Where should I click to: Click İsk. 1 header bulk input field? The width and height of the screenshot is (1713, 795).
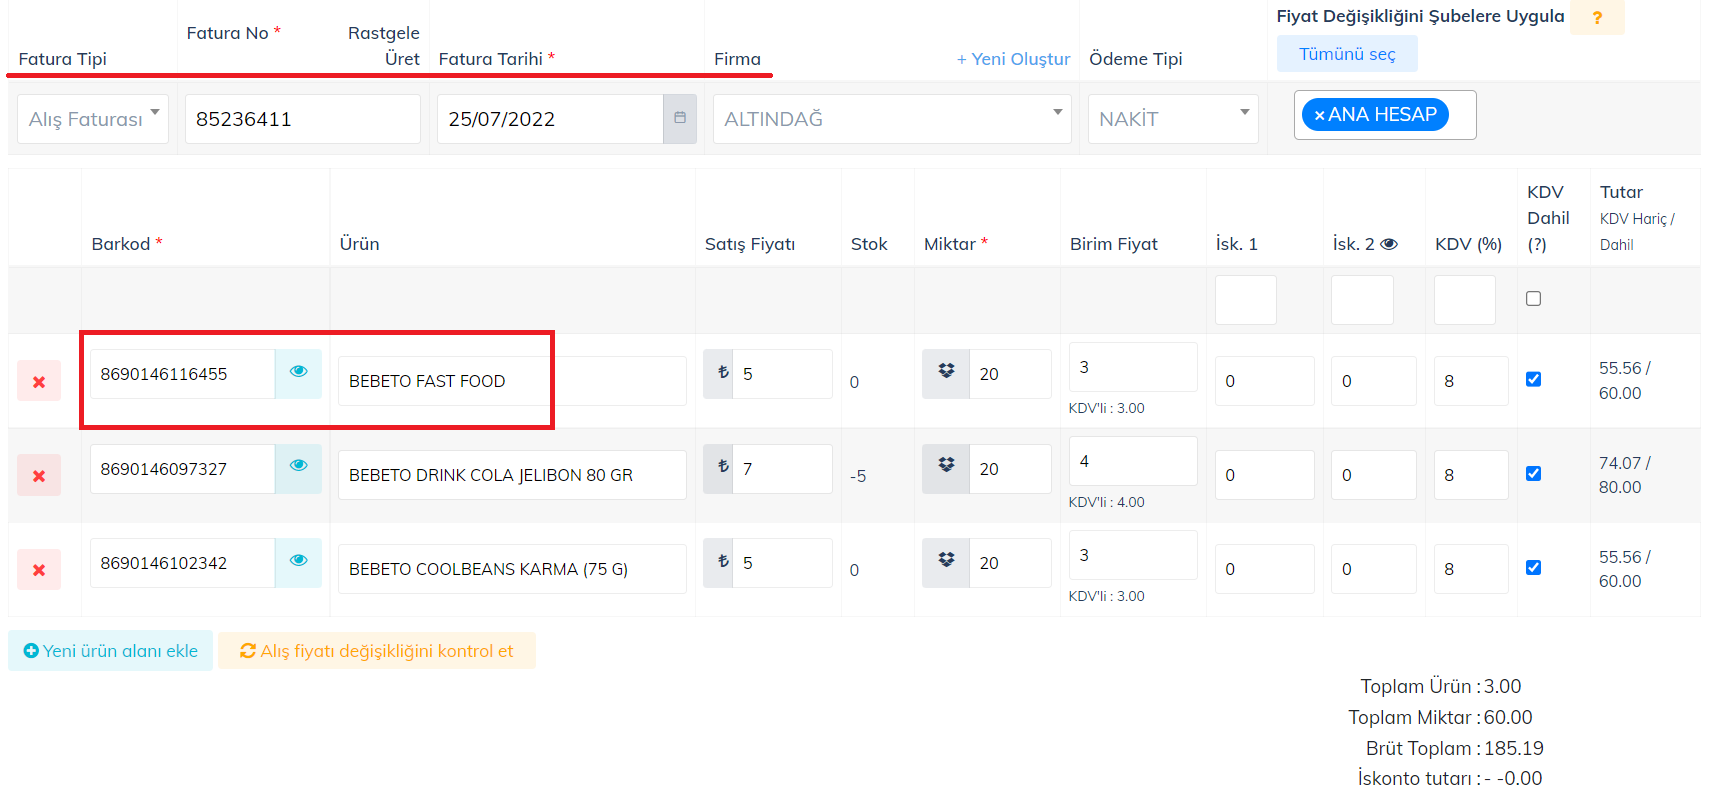(x=1246, y=300)
